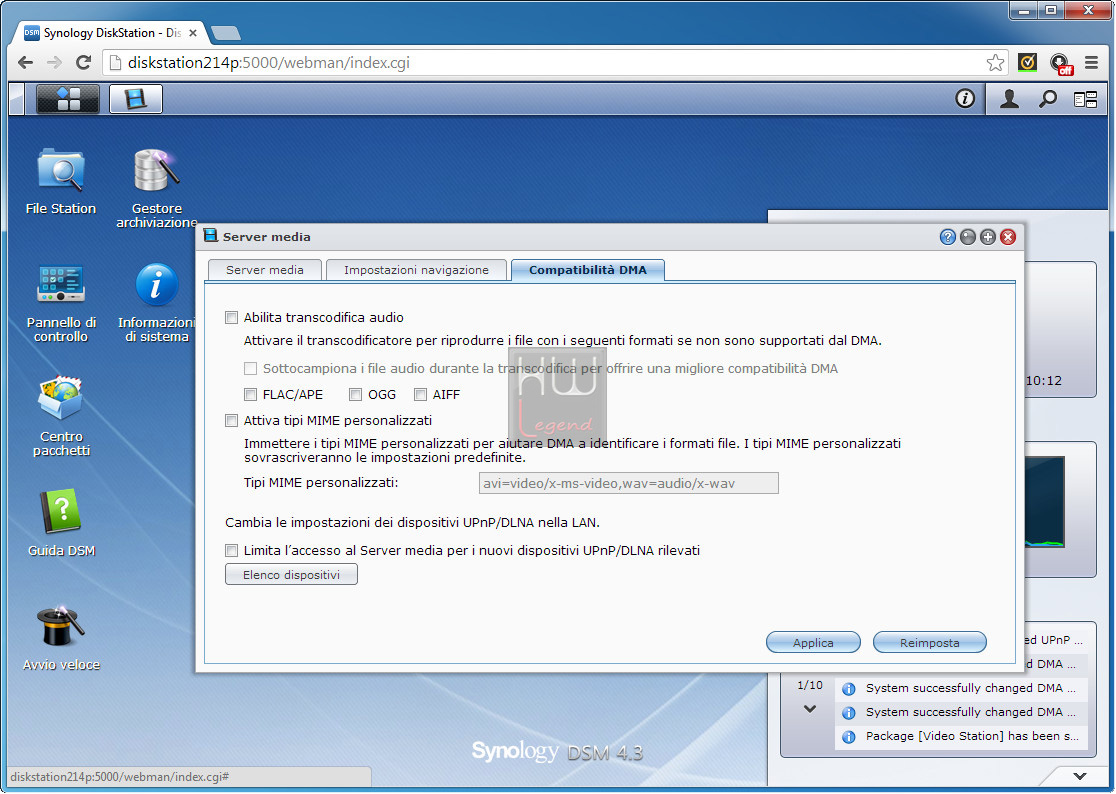Enable Attiva tipi MIME personalizzati
The image size is (1116, 794).
[231, 420]
